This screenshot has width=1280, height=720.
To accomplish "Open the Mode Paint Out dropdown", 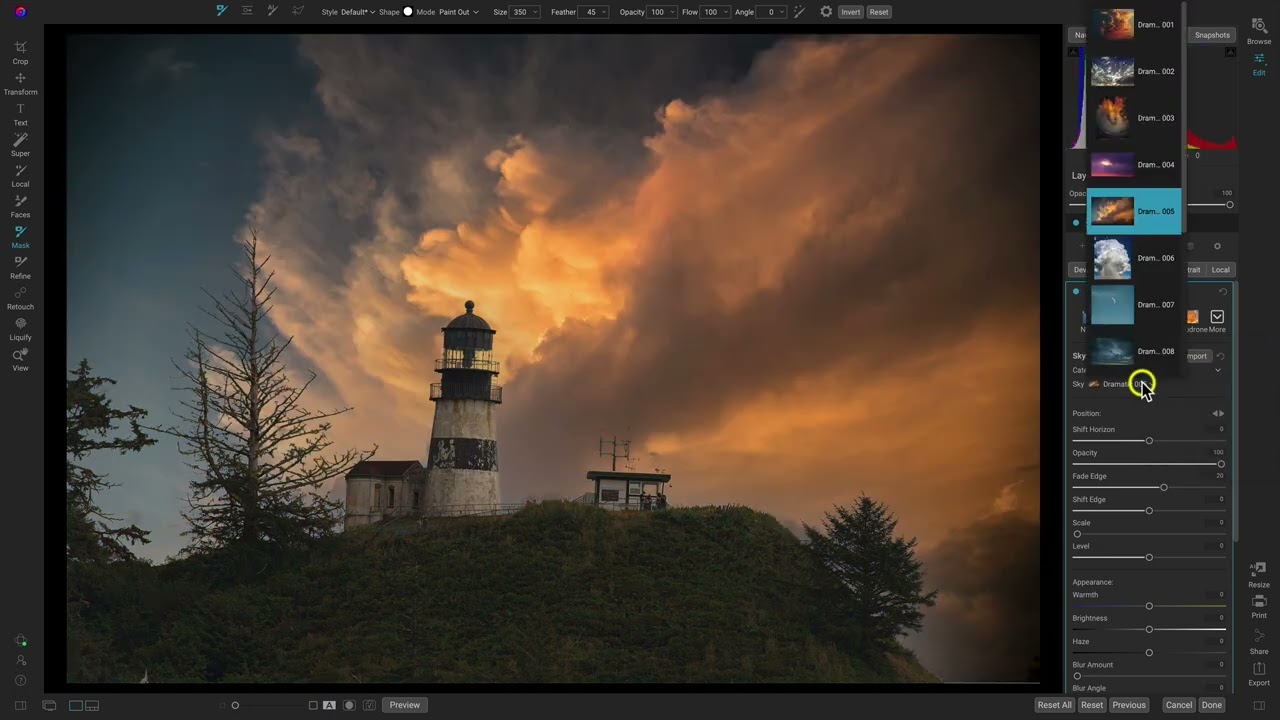I will pyautogui.click(x=459, y=12).
